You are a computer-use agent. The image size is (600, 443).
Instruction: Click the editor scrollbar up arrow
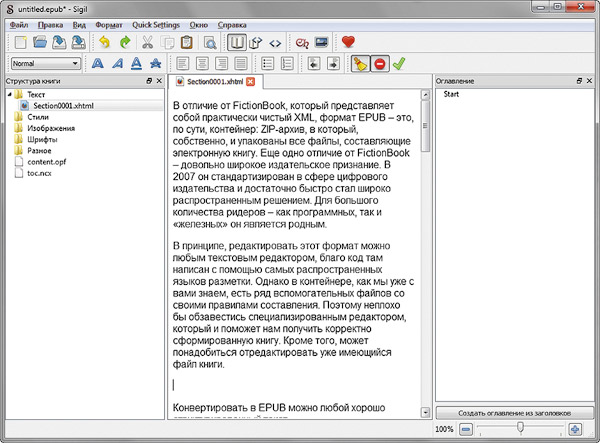coord(425,95)
